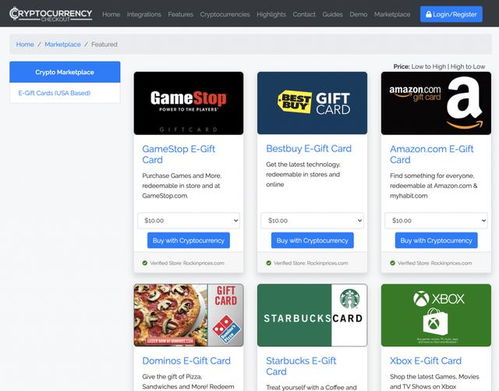Viewport: 499px width, 391px height.
Task: Open the Marketplace item in top navigation
Action: click(392, 14)
